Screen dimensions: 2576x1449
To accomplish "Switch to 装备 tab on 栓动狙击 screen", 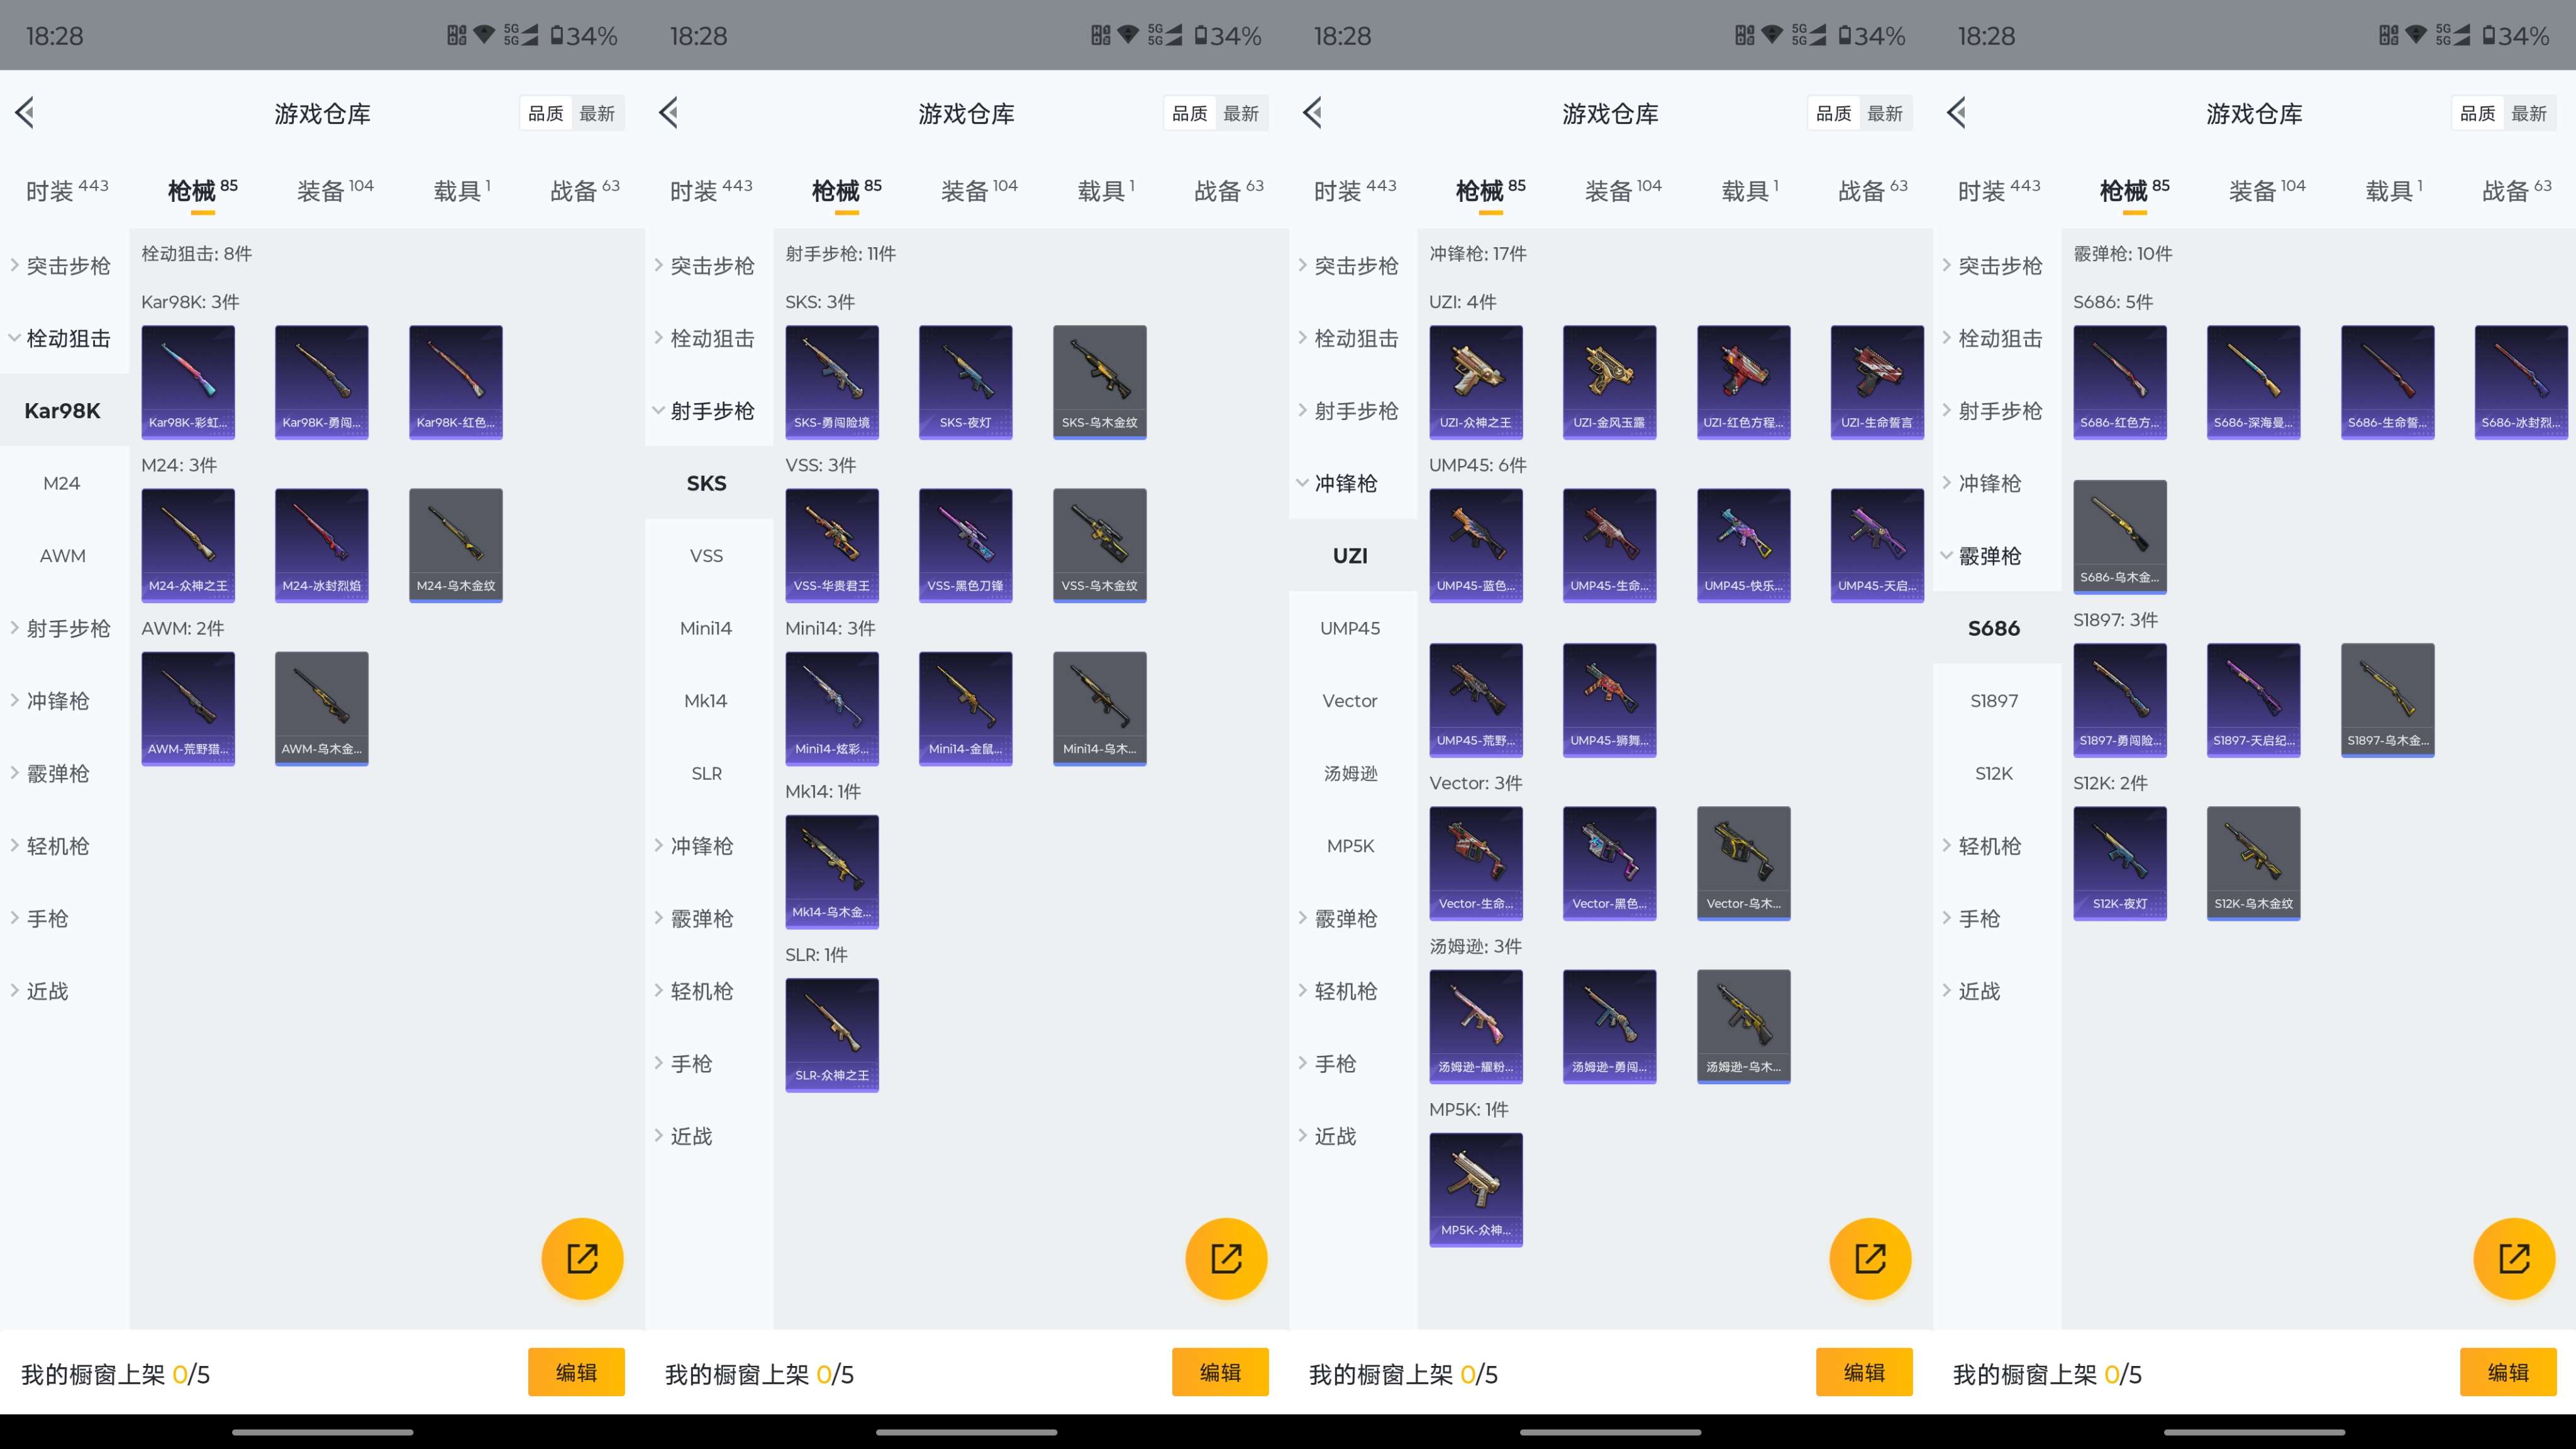I will click(x=335, y=190).
